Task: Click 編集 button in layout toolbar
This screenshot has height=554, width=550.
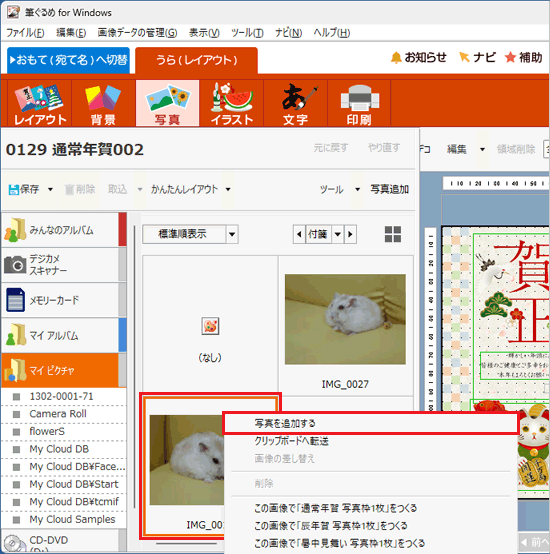Action: point(457,149)
